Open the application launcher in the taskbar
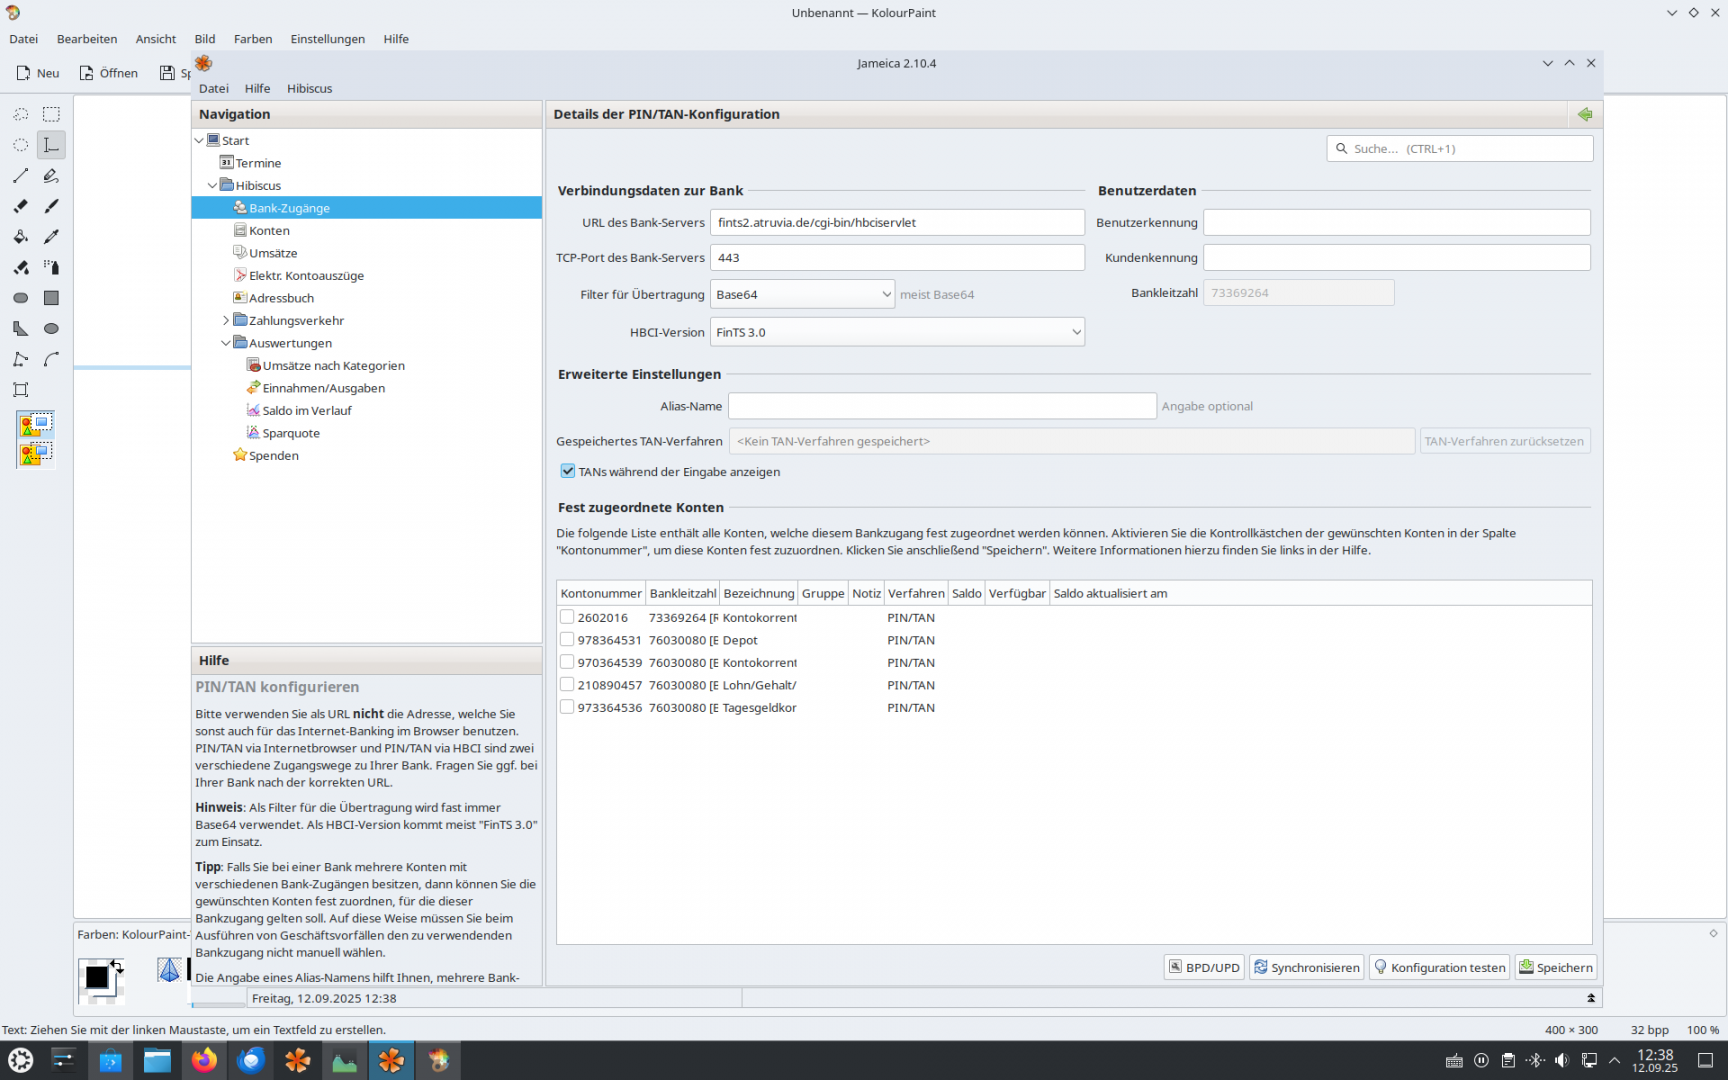 tap(20, 1060)
